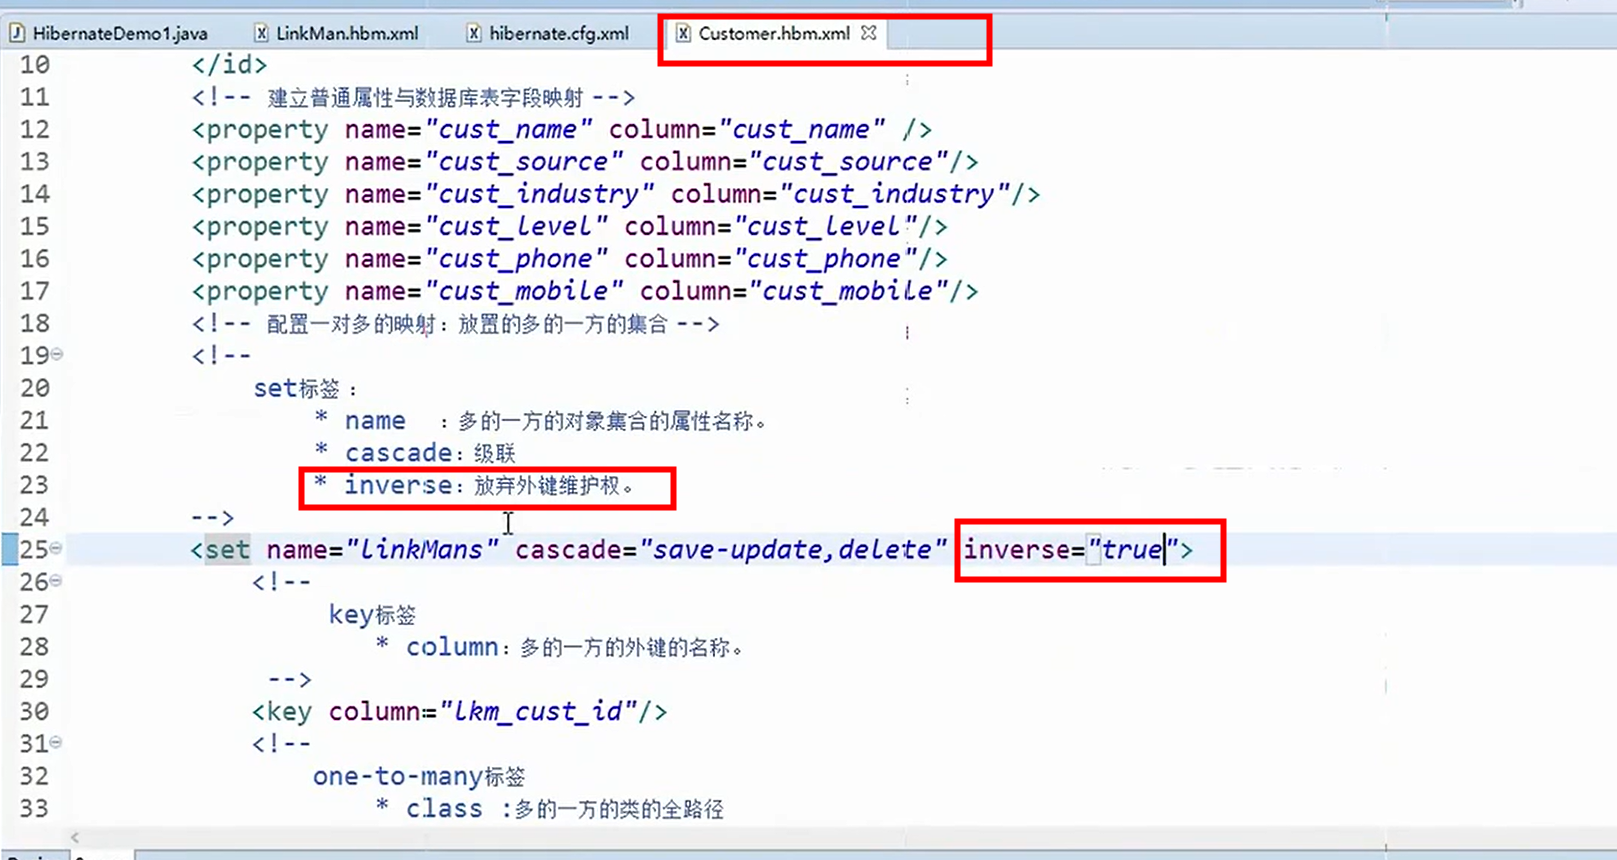Image resolution: width=1617 pixels, height=860 pixels.
Task: Click "cascade" in the comment on line 22
Action: [x=398, y=453]
